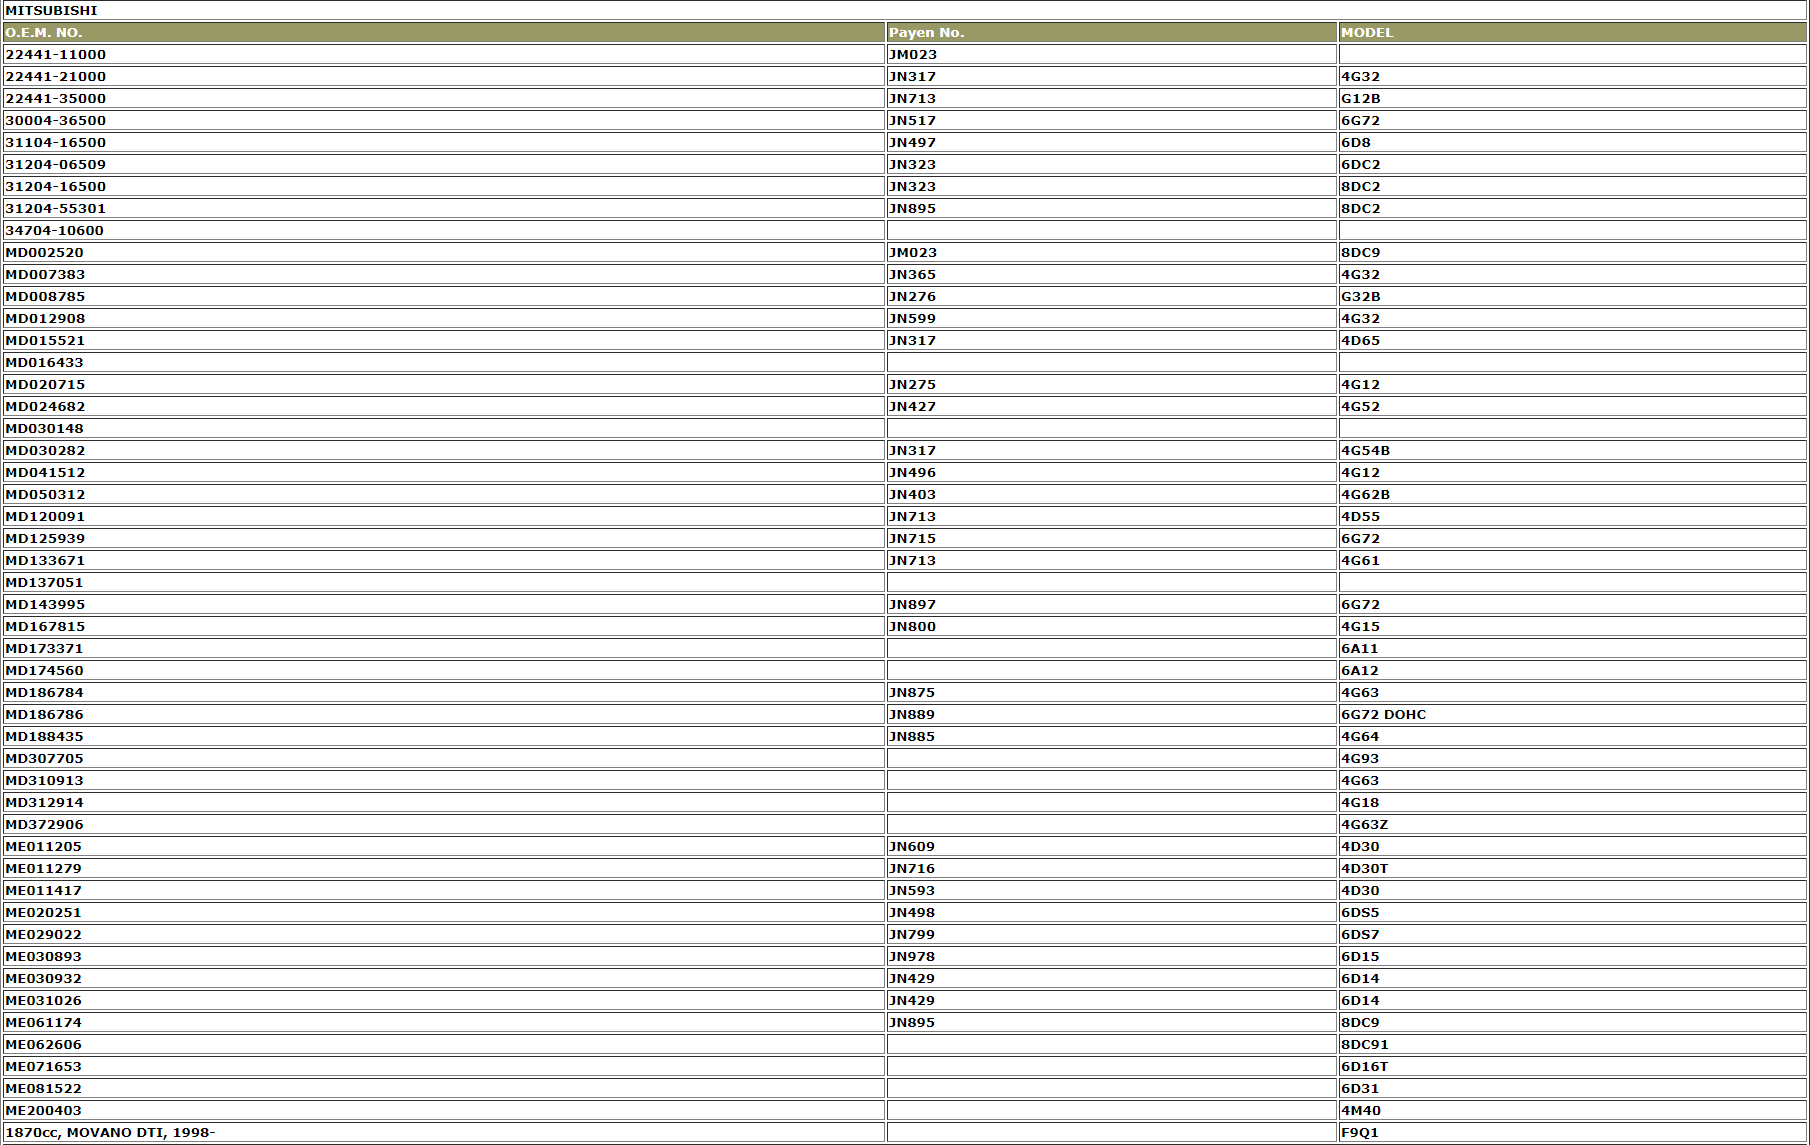Click model cell 4D65
The image size is (1810, 1145).
click(x=1573, y=340)
